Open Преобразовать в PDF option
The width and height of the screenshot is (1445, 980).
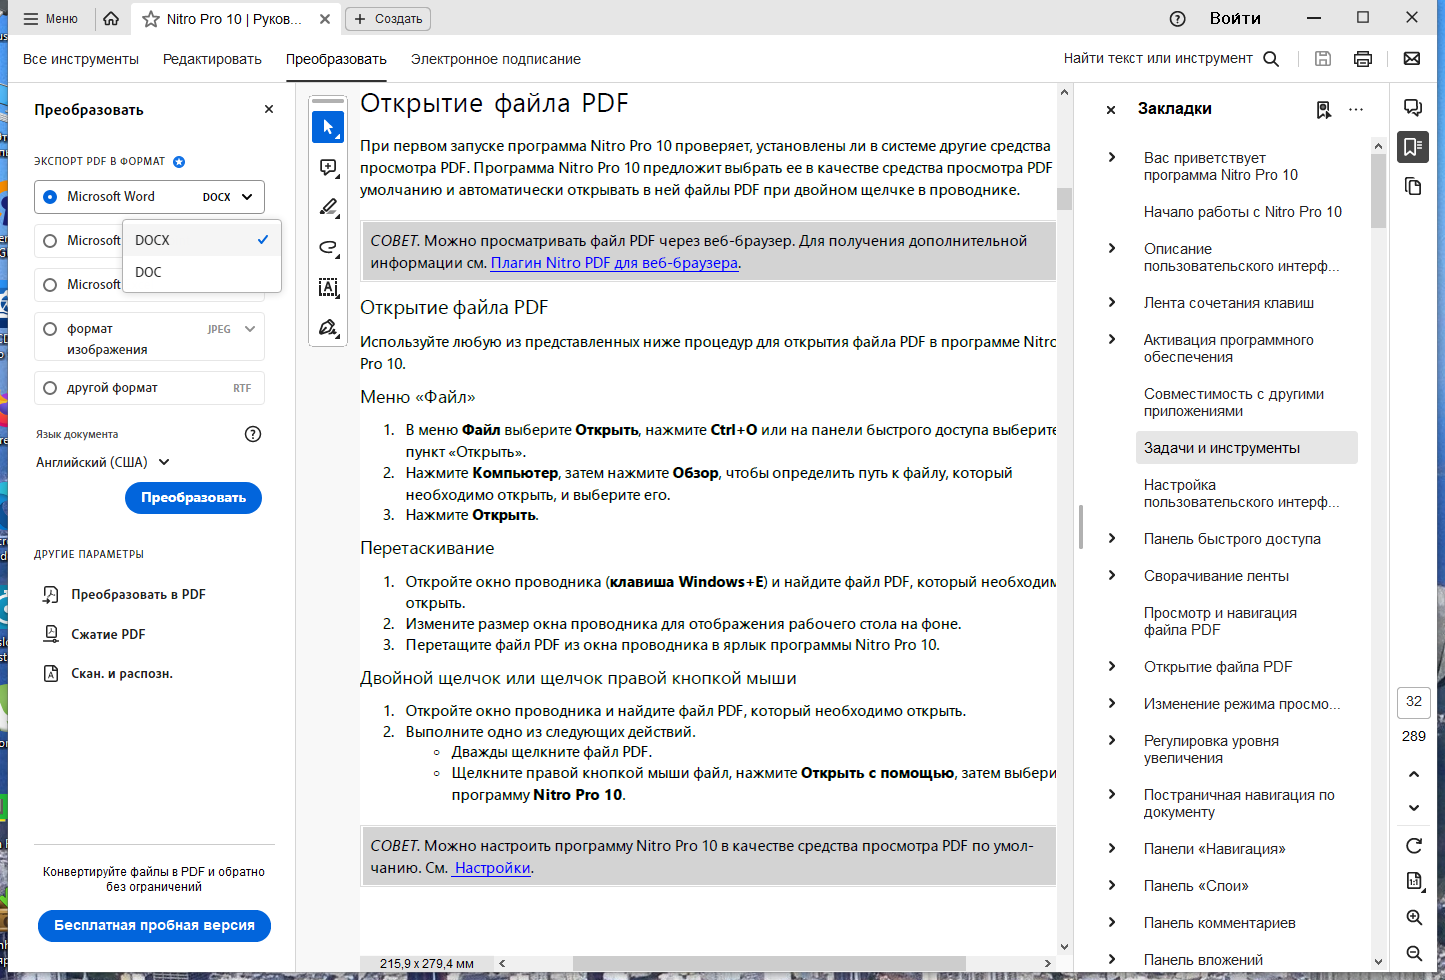(124, 594)
